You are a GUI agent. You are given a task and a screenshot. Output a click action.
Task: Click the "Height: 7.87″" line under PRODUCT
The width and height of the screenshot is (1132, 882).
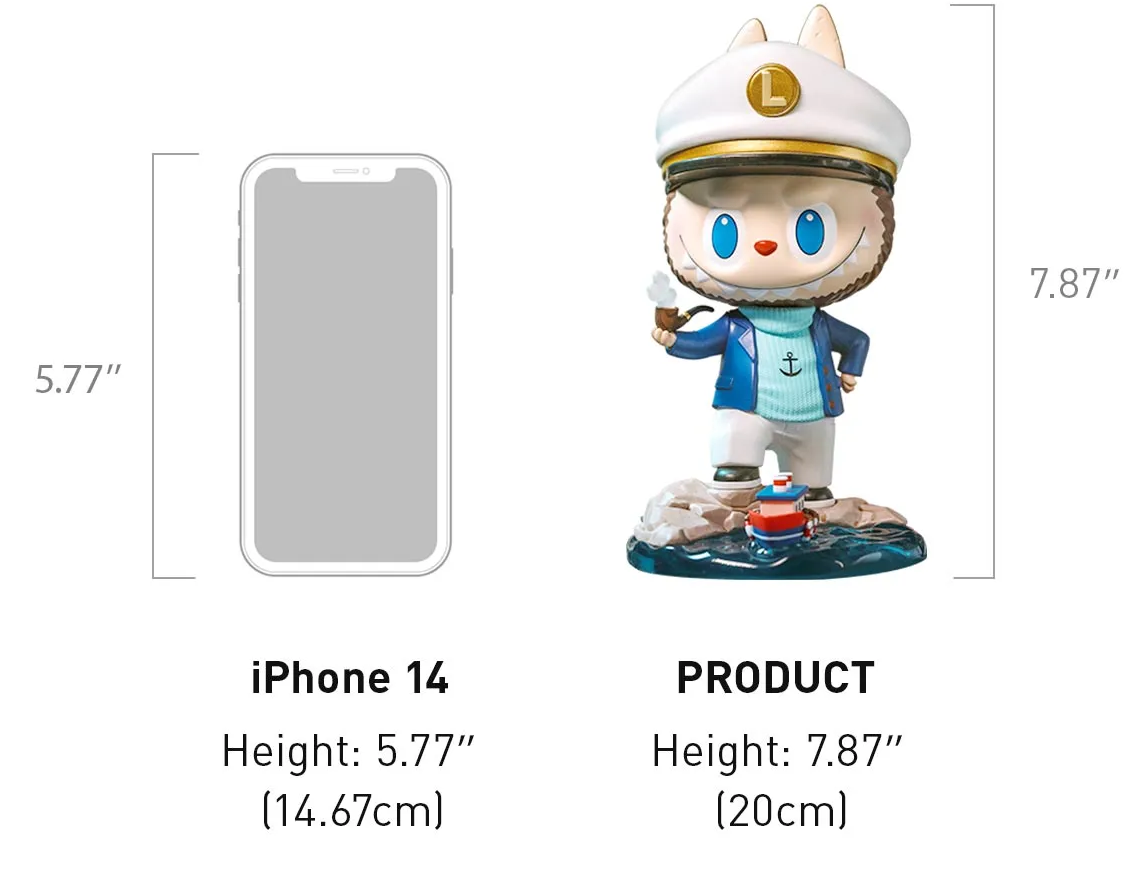coord(778,751)
